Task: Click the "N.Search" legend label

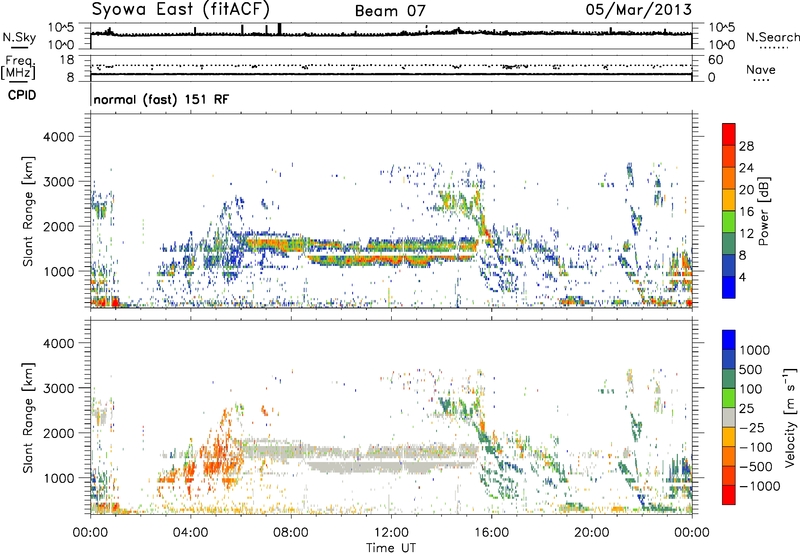Action: (773, 37)
